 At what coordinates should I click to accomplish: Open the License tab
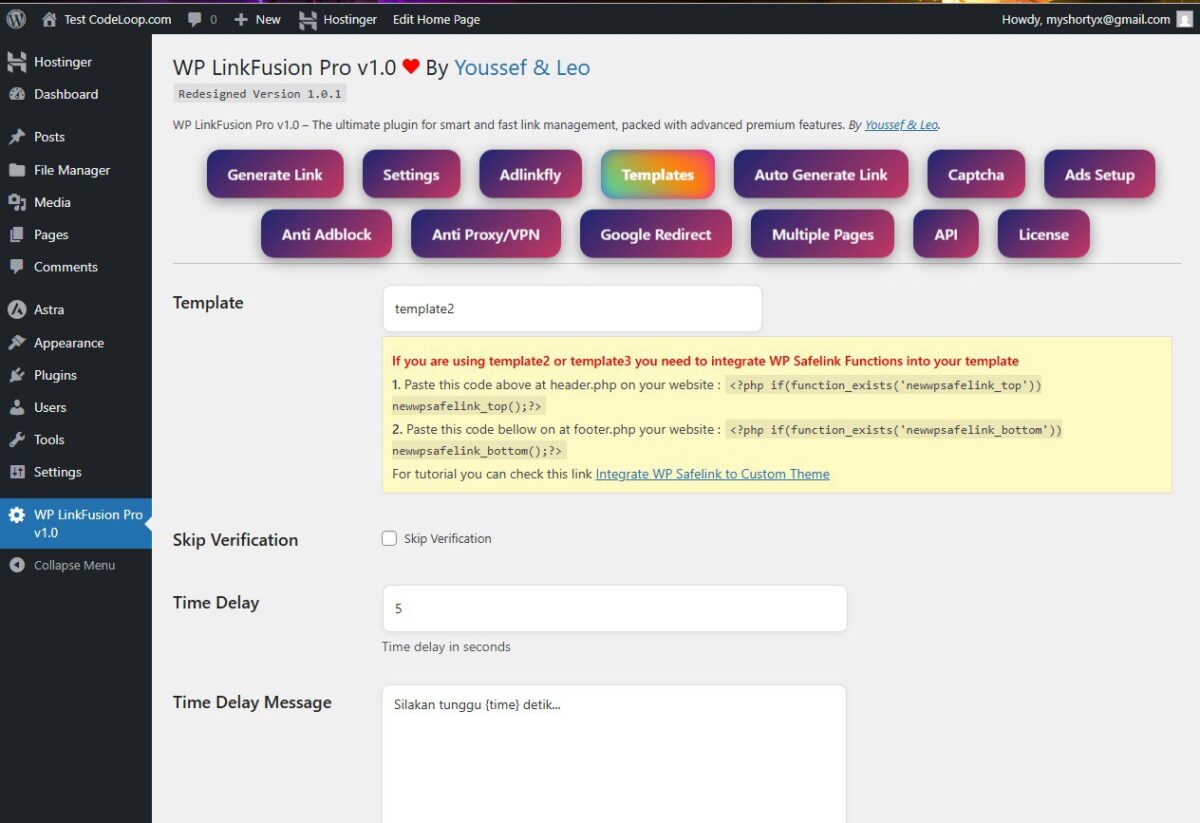click(x=1044, y=234)
